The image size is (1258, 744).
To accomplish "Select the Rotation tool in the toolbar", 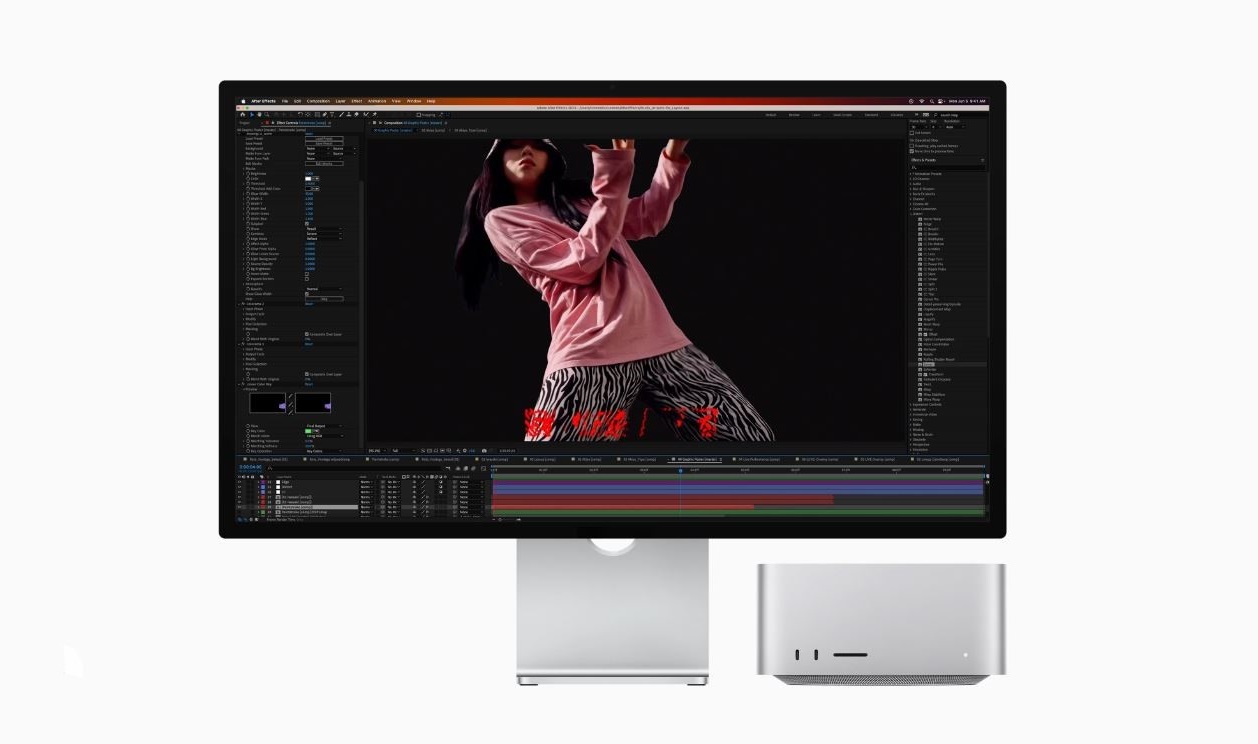I will tap(300, 115).
